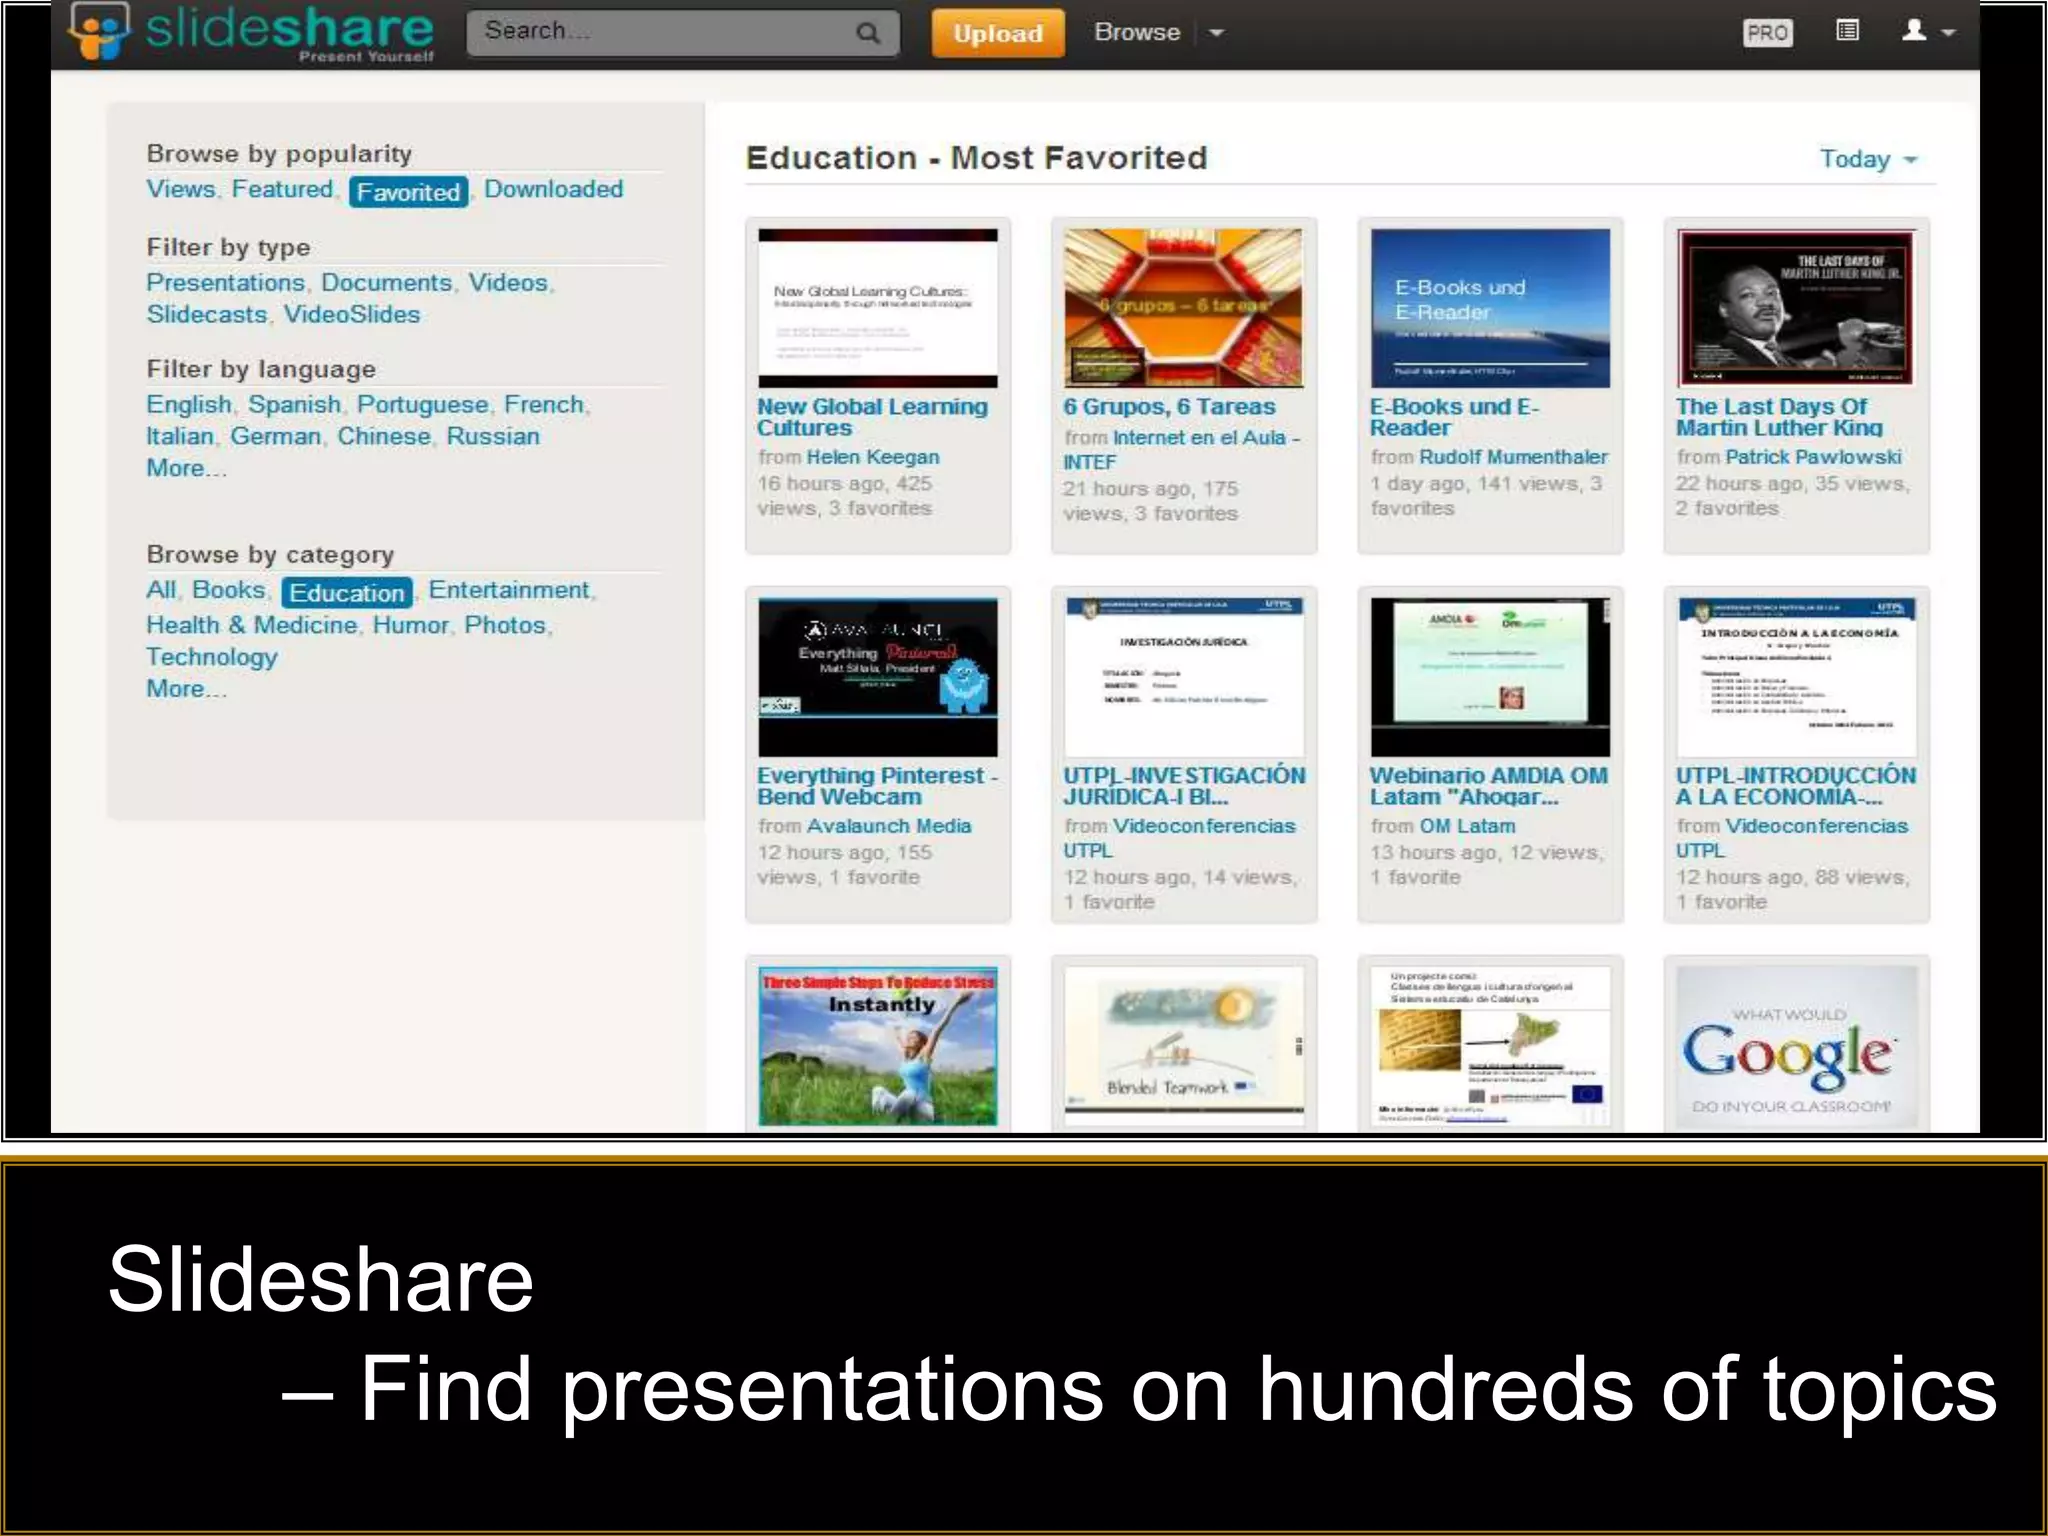Open New Global Learning Cultures thumbnail
Image resolution: width=2048 pixels, height=1536 pixels.
click(x=878, y=308)
